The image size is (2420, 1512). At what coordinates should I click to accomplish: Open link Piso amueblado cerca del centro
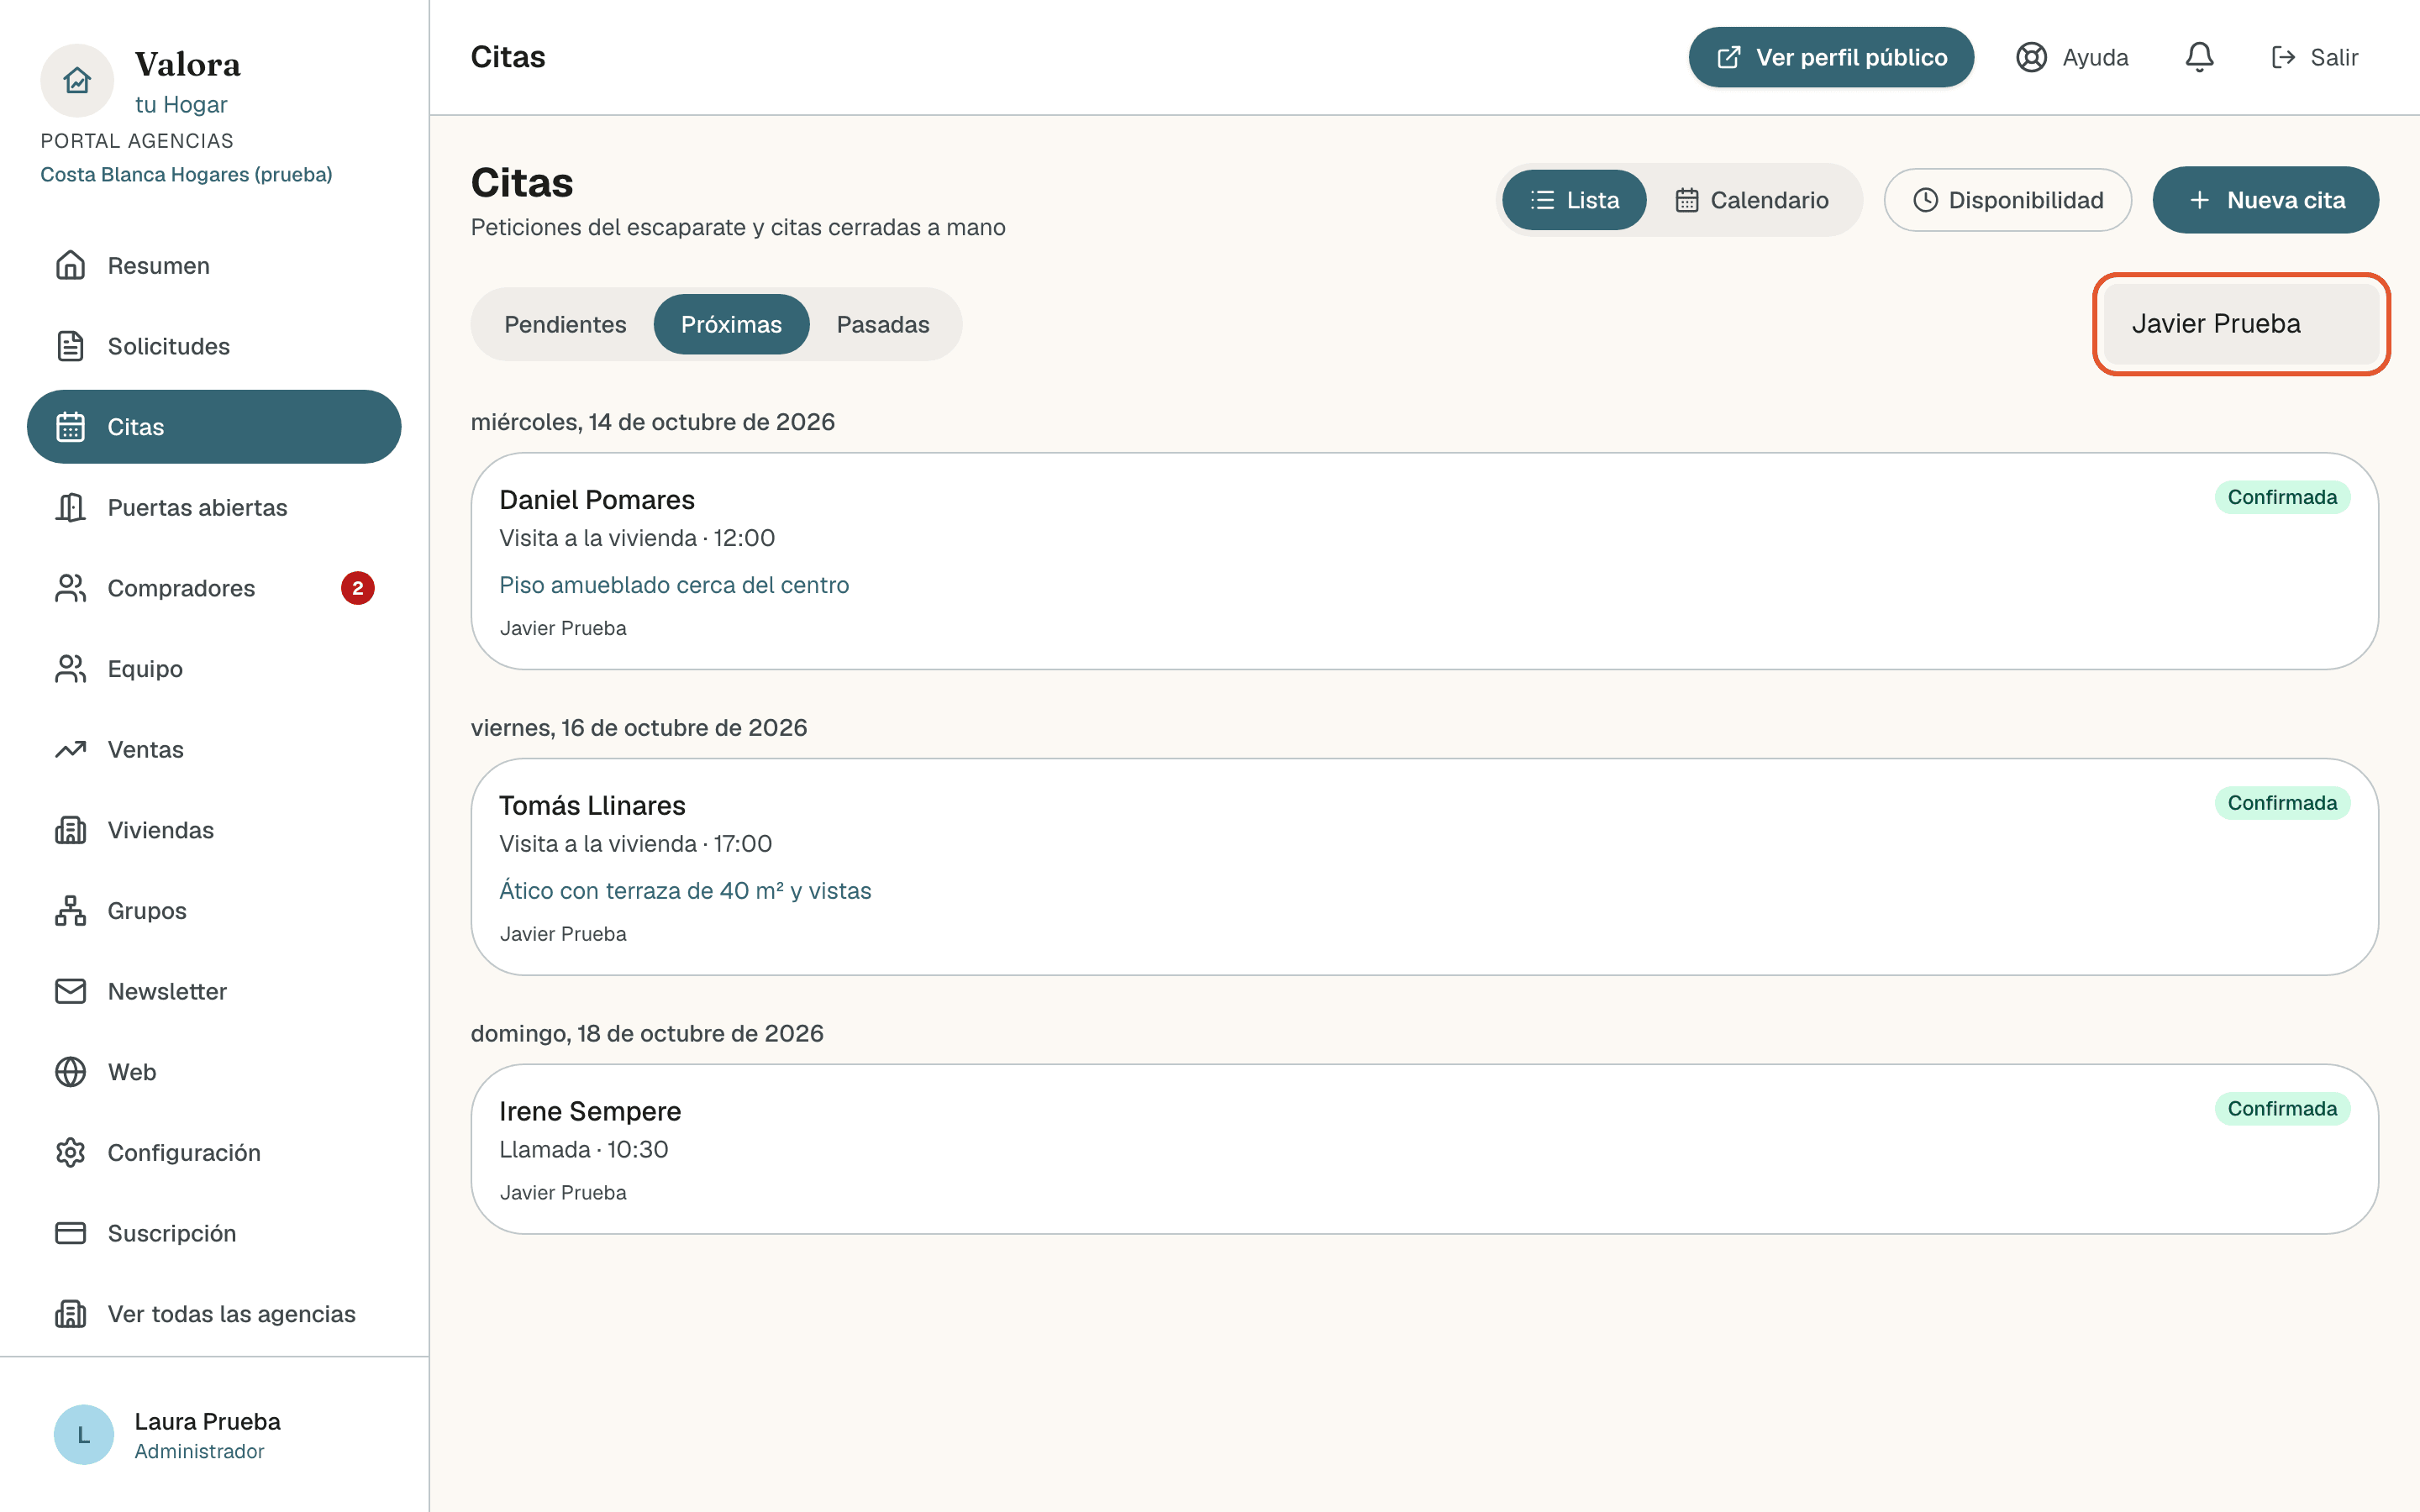tap(674, 585)
